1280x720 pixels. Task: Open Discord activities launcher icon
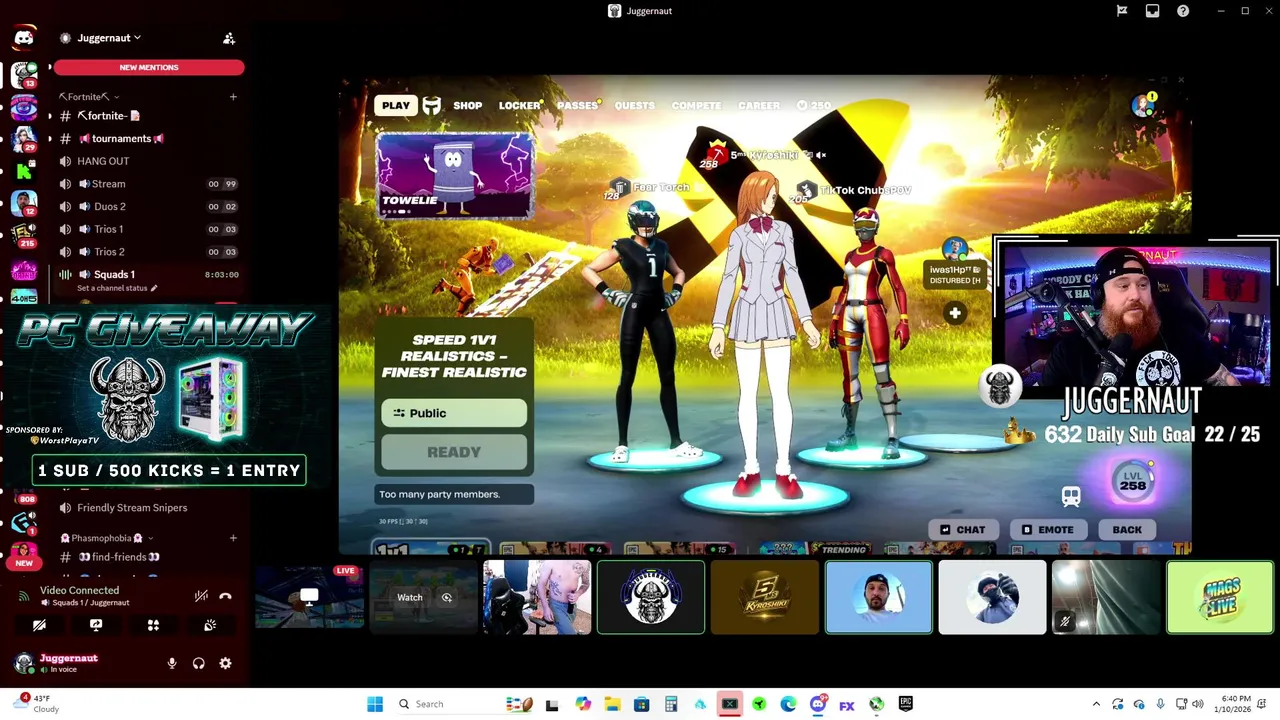tap(153, 625)
